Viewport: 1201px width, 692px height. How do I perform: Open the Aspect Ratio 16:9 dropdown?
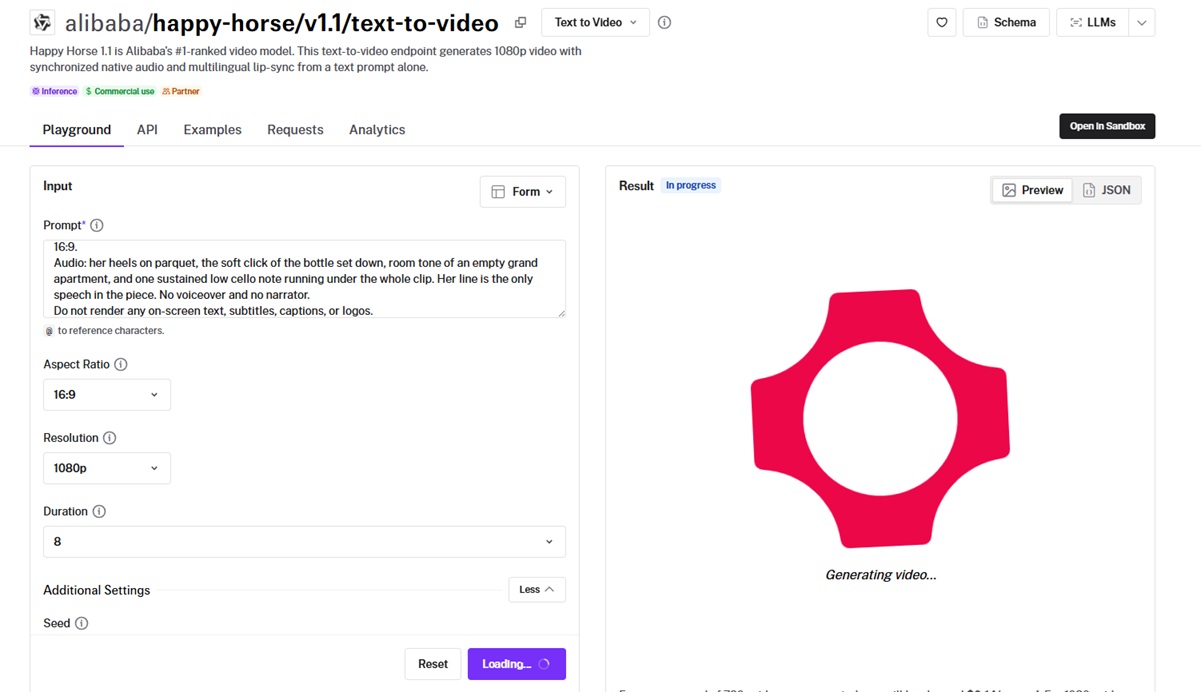pos(107,395)
